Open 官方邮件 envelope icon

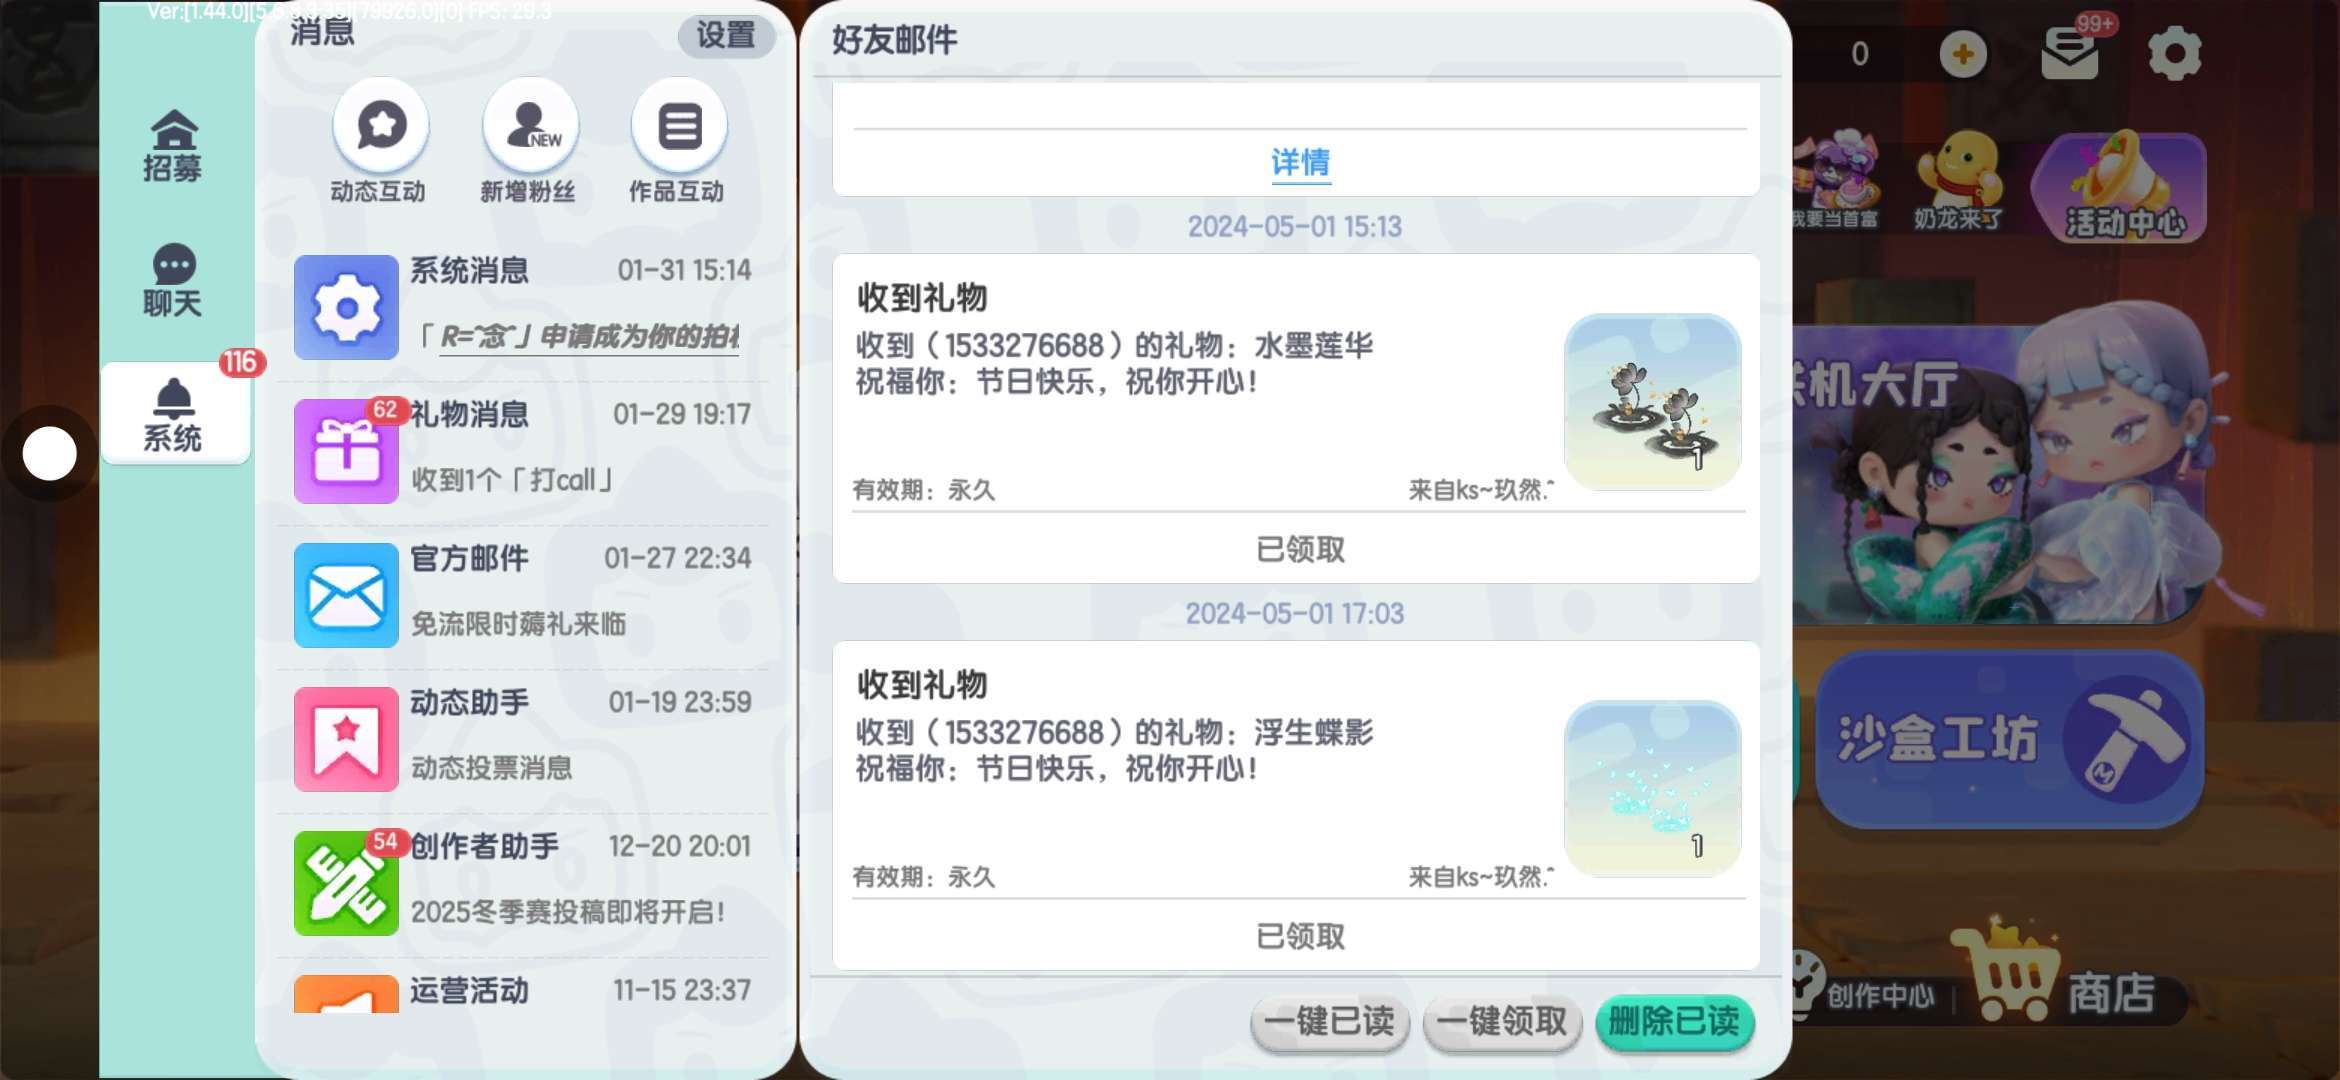346,595
